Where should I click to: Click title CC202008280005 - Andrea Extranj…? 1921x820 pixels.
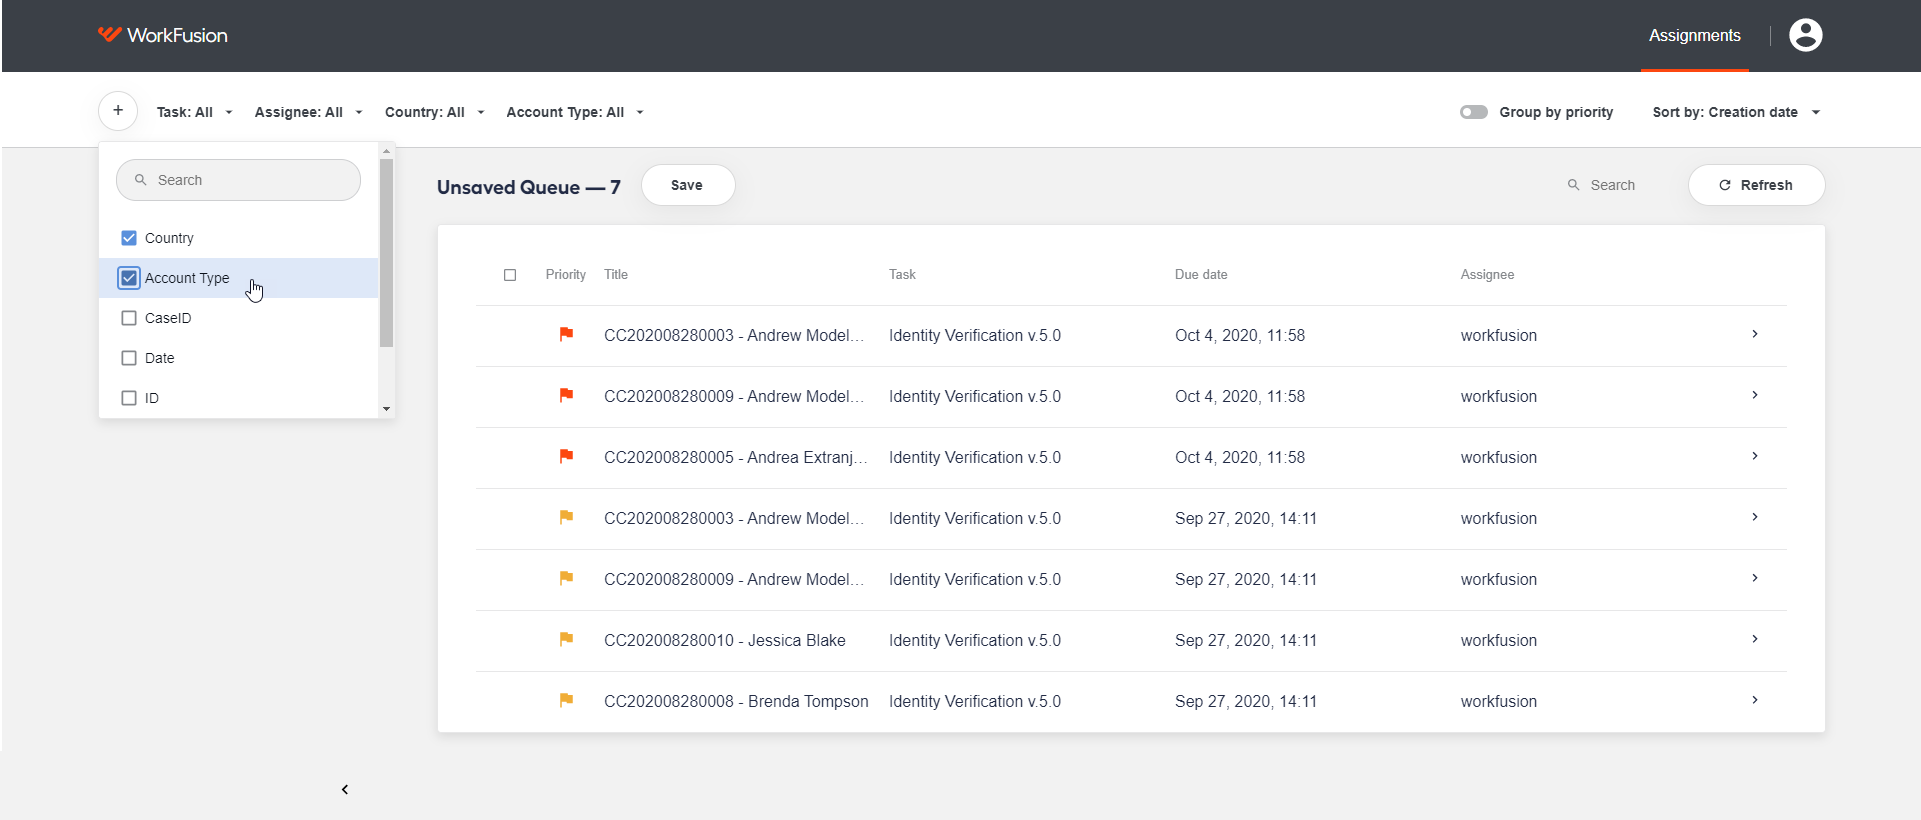click(x=736, y=457)
